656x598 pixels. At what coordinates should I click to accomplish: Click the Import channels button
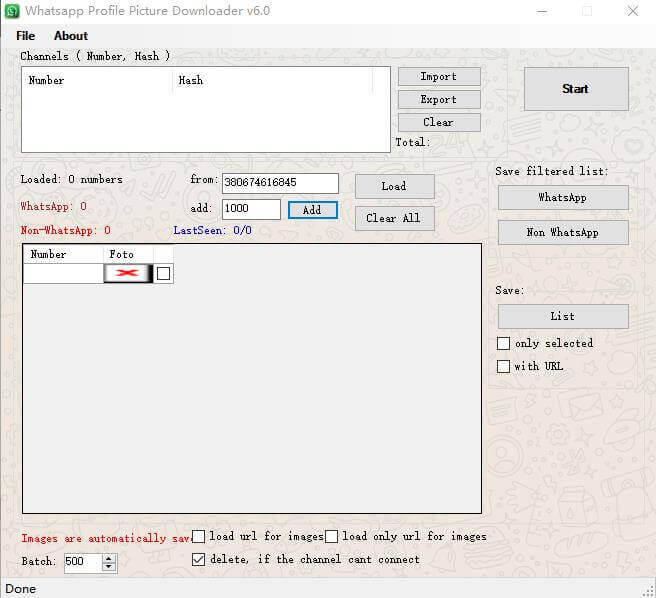pyautogui.click(x=439, y=77)
